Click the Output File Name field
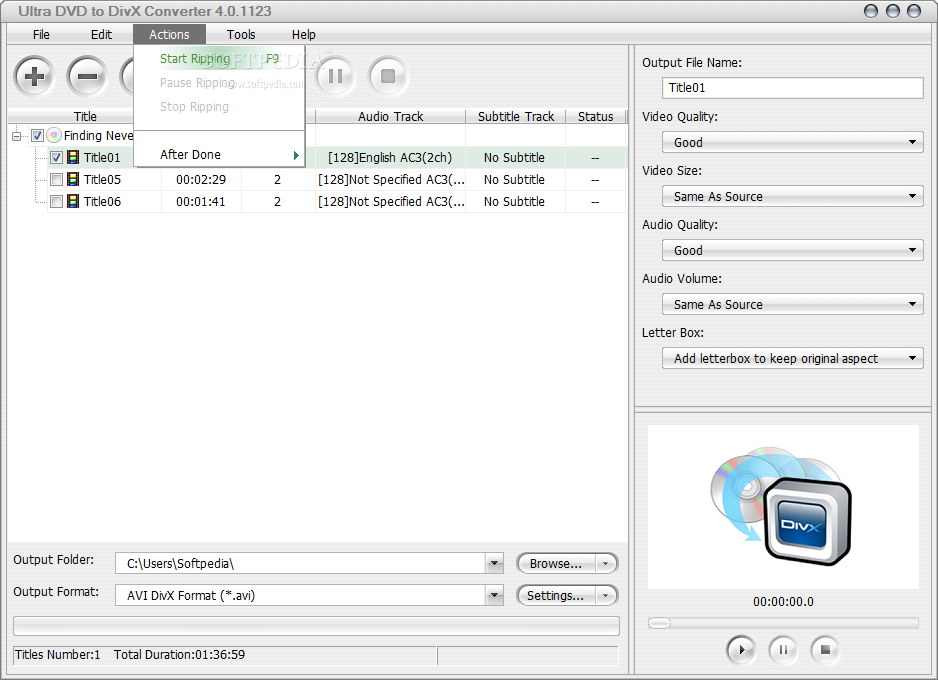The image size is (938, 680). tap(793, 88)
